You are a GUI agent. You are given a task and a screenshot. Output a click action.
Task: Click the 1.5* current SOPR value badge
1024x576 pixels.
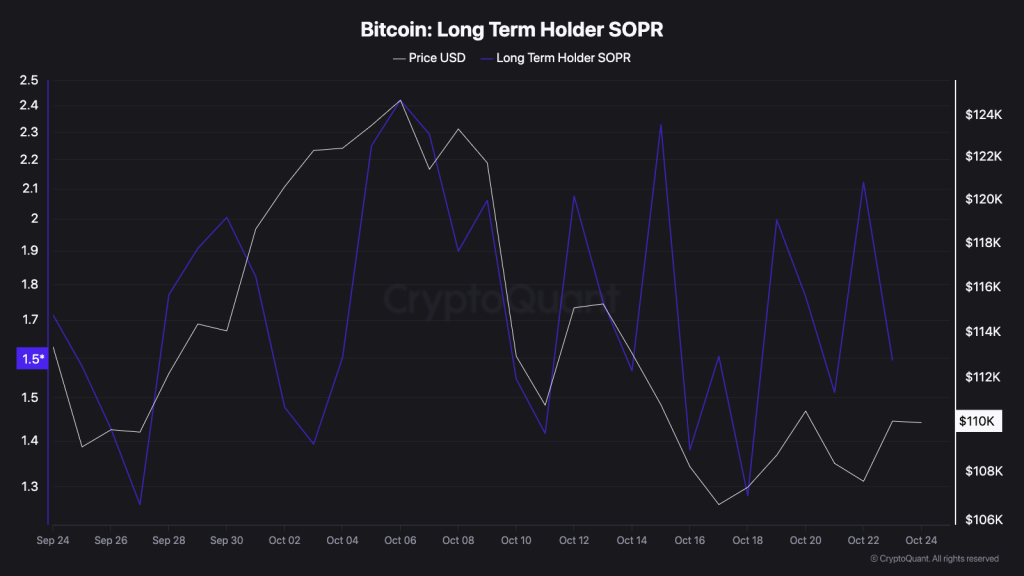[32, 359]
